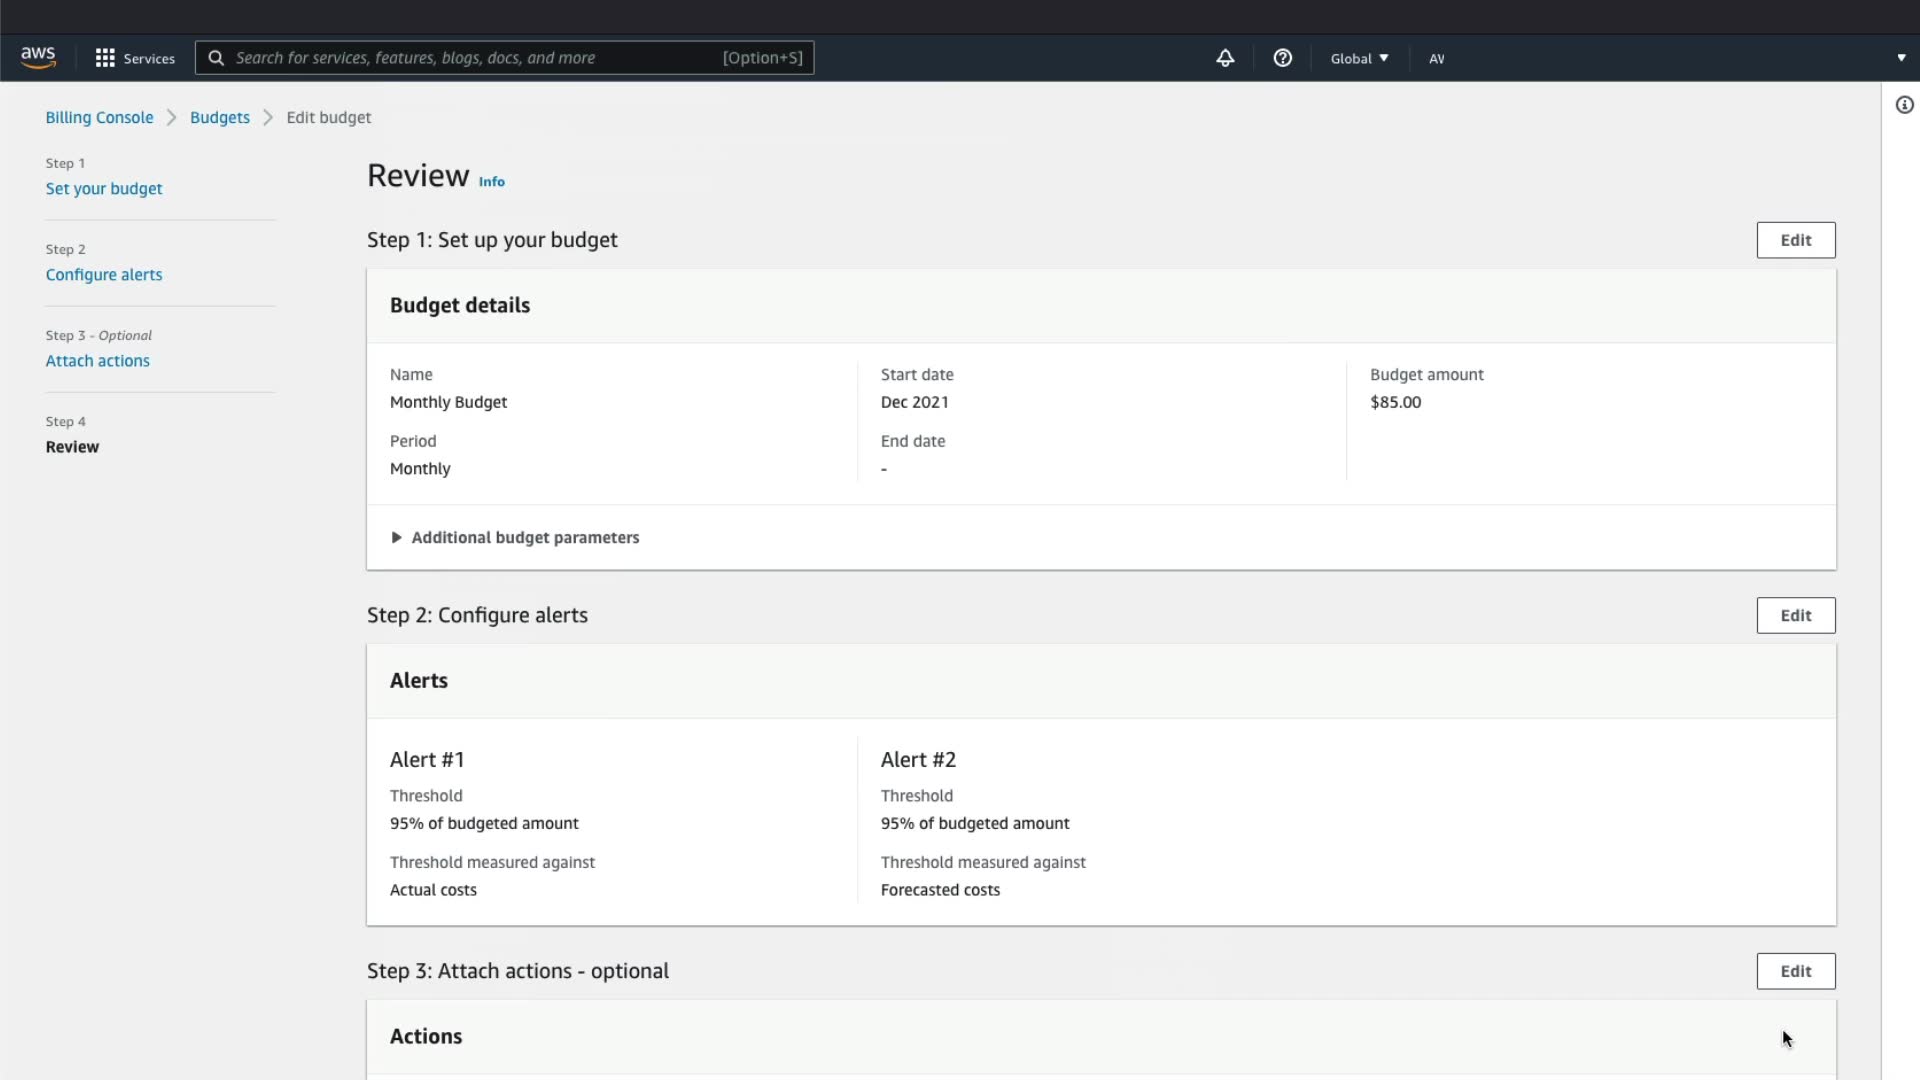The width and height of the screenshot is (1920, 1080).
Task: Open the AV account menu
Action: [x=1436, y=58]
